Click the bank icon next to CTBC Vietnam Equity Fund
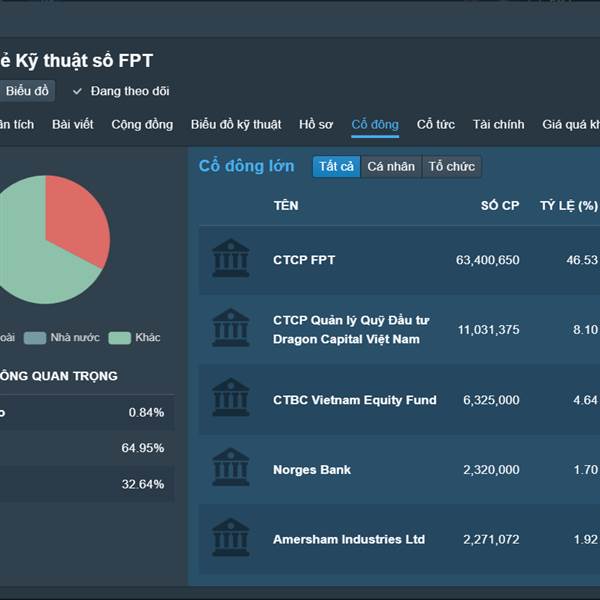This screenshot has height=600, width=600. click(x=231, y=397)
